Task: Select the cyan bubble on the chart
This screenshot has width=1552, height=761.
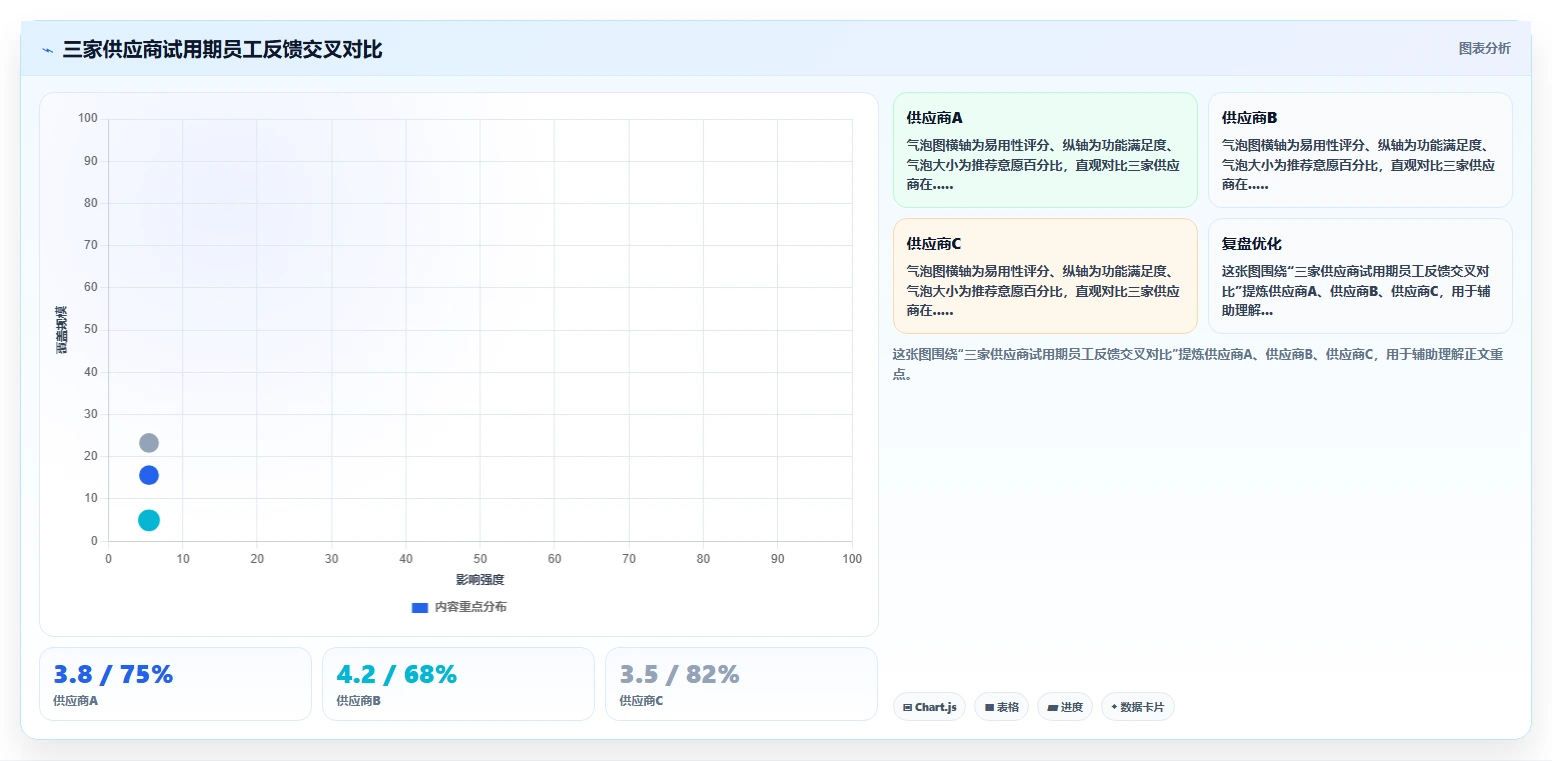Action: (x=149, y=520)
